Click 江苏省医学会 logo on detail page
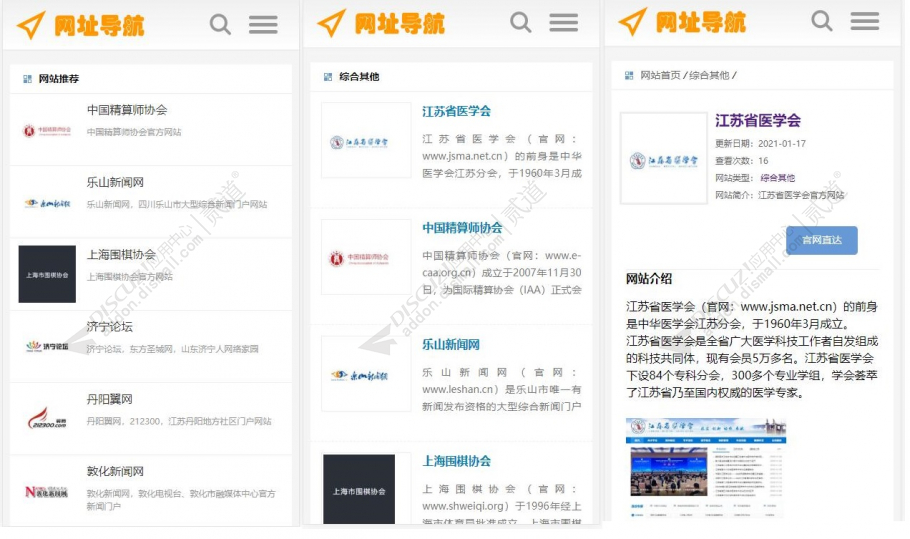 tap(664, 158)
